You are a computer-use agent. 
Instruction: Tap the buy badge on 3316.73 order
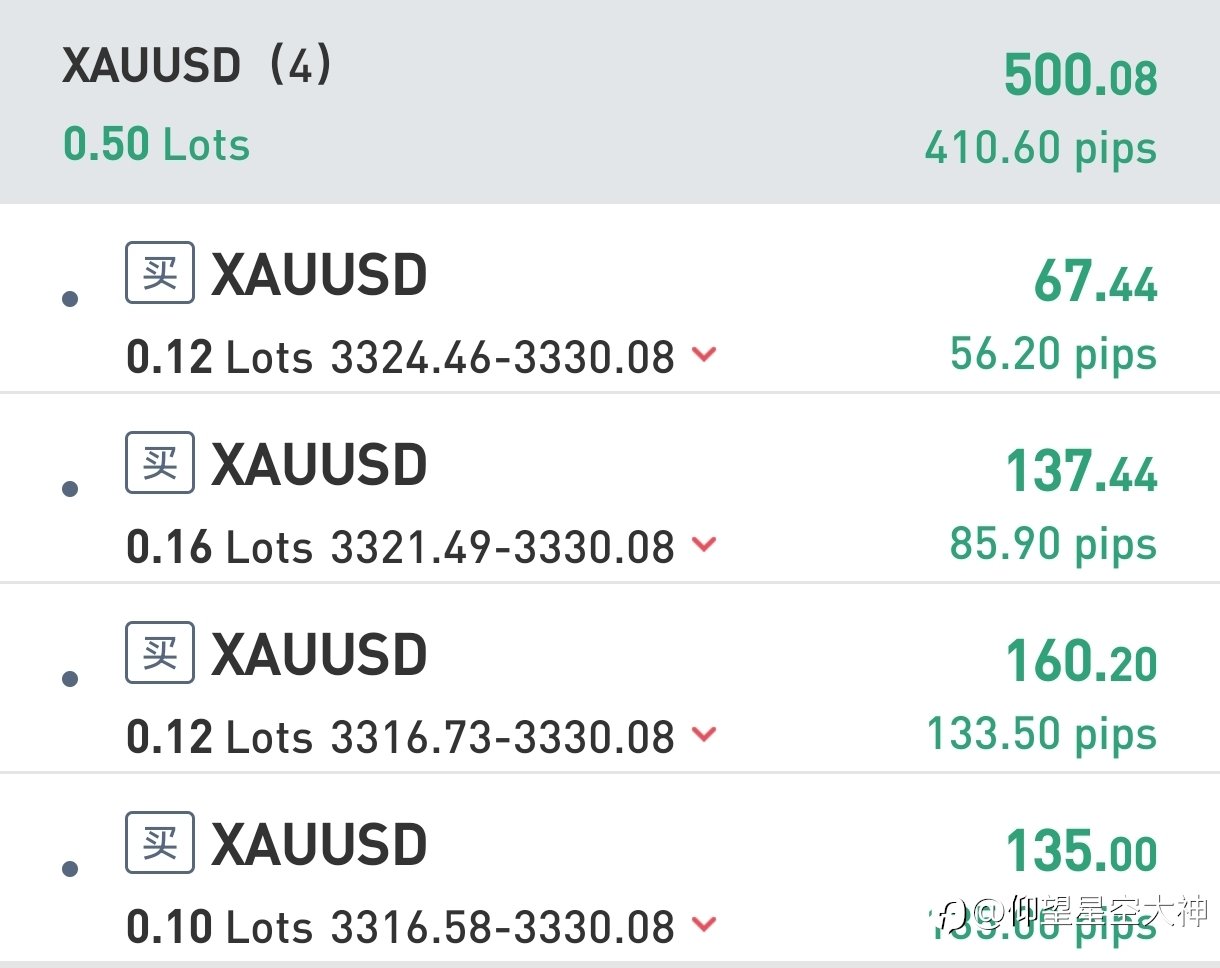[x=160, y=652]
